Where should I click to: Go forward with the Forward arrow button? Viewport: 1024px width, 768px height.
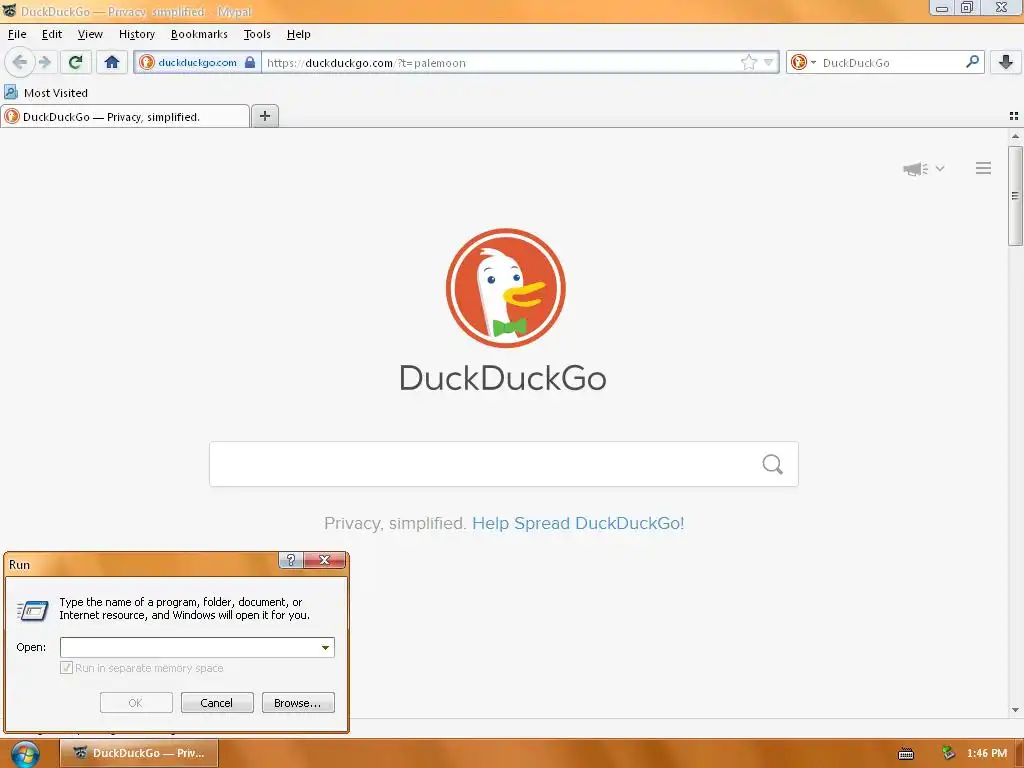(x=45, y=62)
